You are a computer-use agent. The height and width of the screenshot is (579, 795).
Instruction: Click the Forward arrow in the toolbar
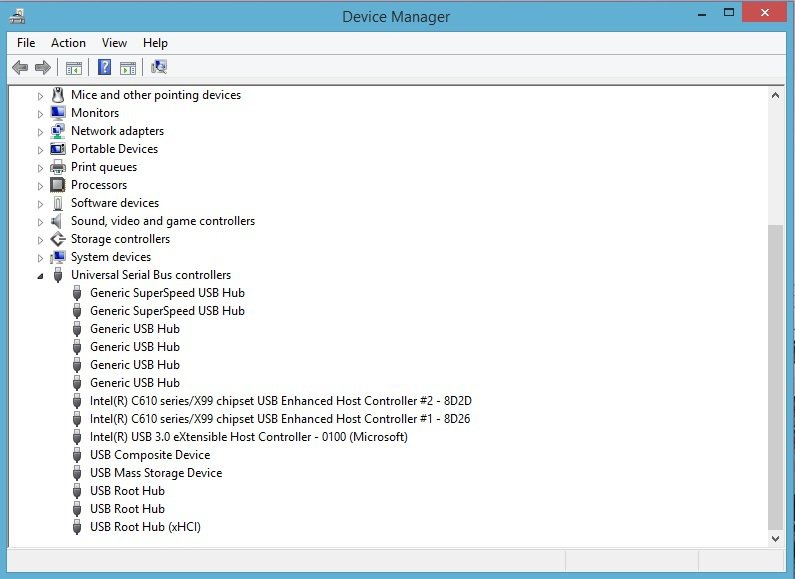click(x=42, y=67)
